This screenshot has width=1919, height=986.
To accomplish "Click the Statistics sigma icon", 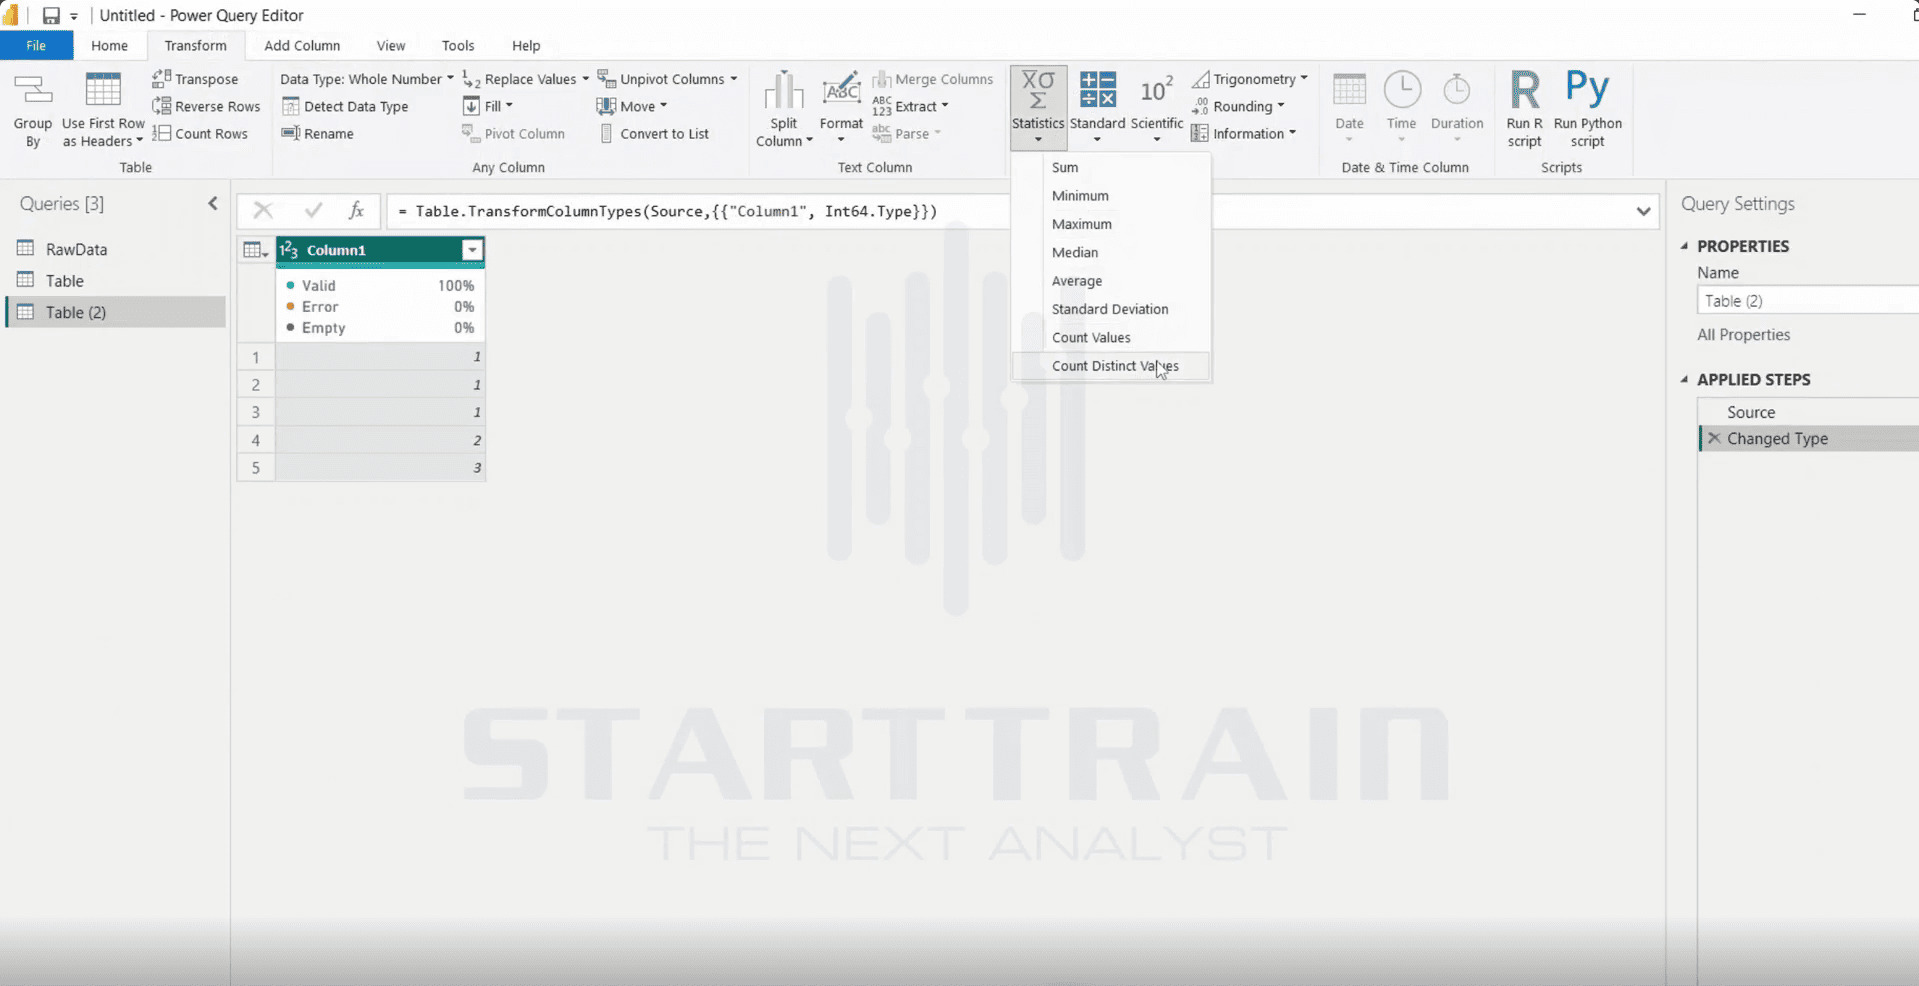I will 1038,90.
